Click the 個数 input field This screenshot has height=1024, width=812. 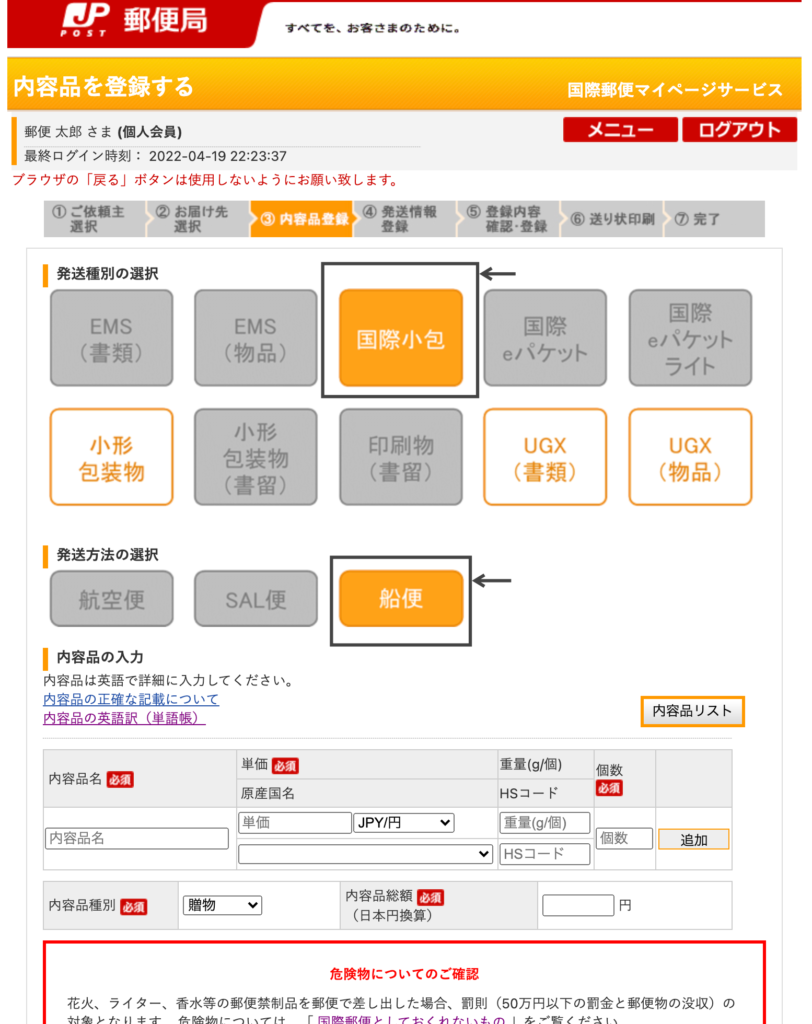[624, 839]
